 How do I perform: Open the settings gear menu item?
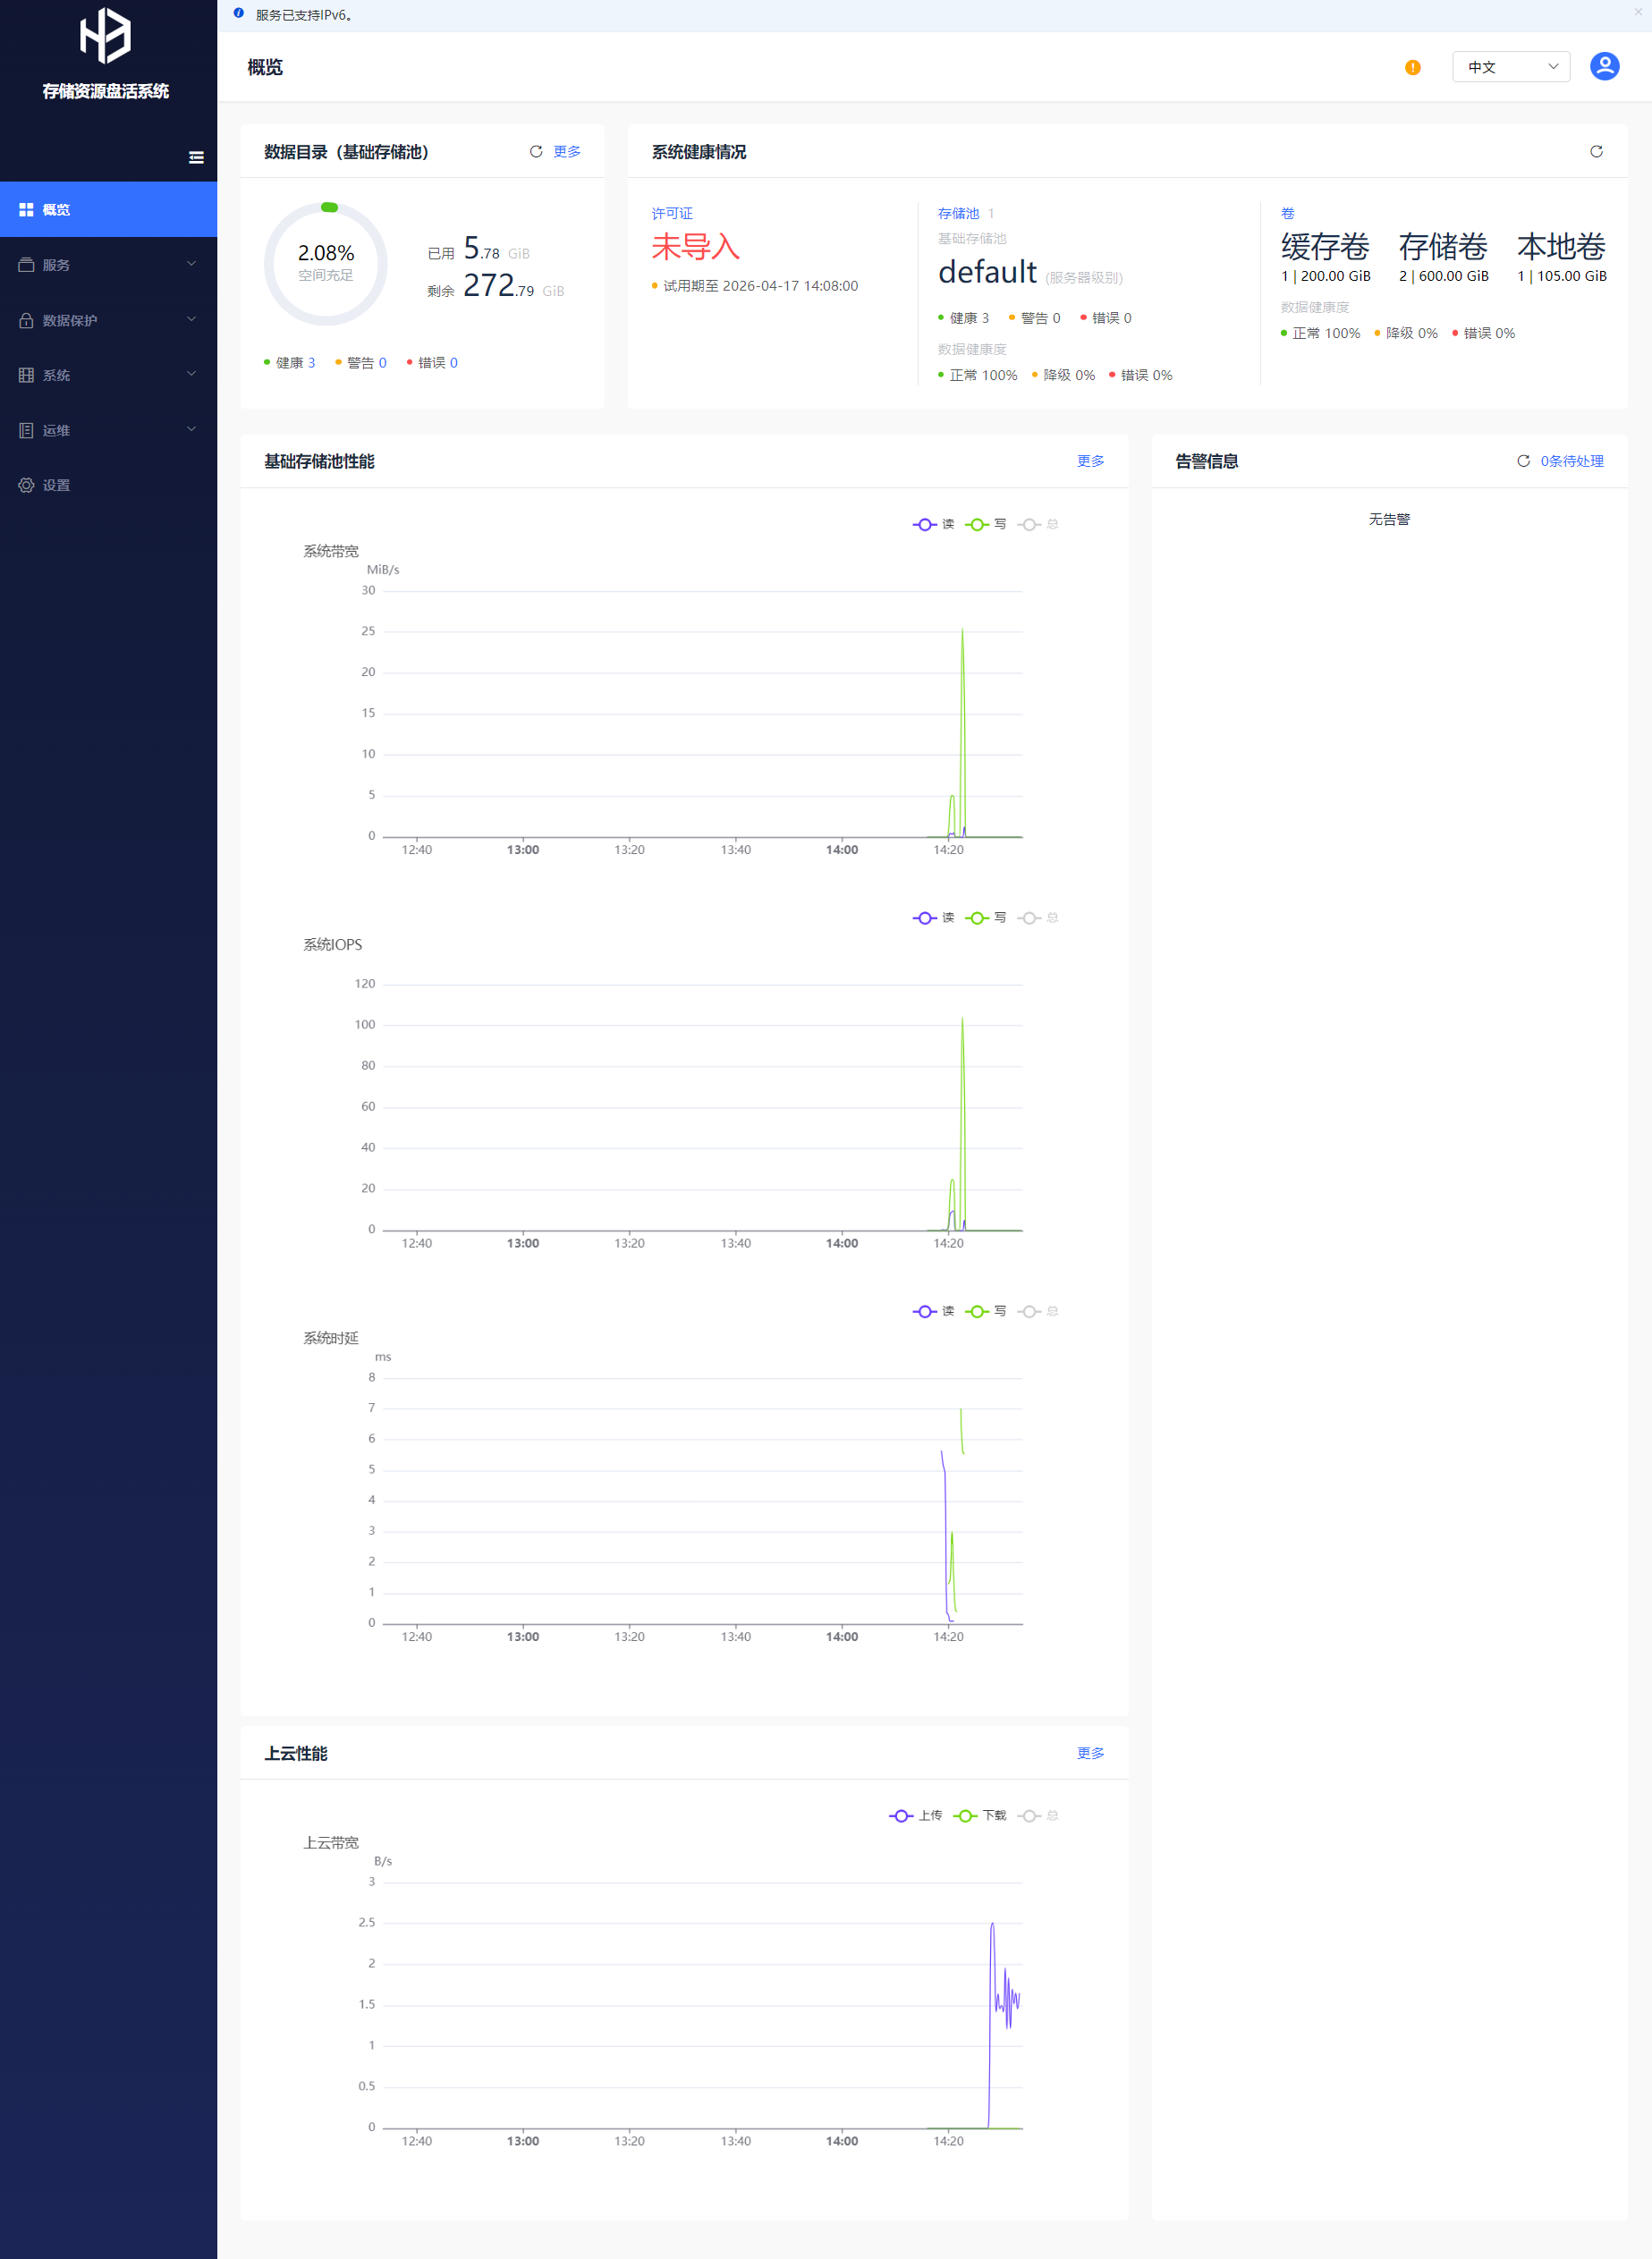(56, 485)
